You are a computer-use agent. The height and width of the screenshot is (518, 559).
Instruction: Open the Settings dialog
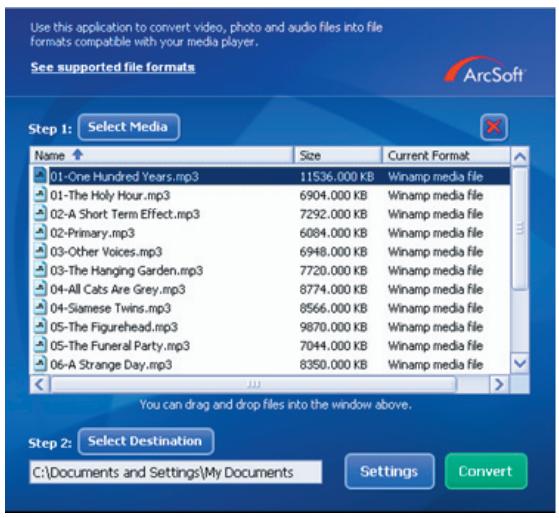(389, 471)
